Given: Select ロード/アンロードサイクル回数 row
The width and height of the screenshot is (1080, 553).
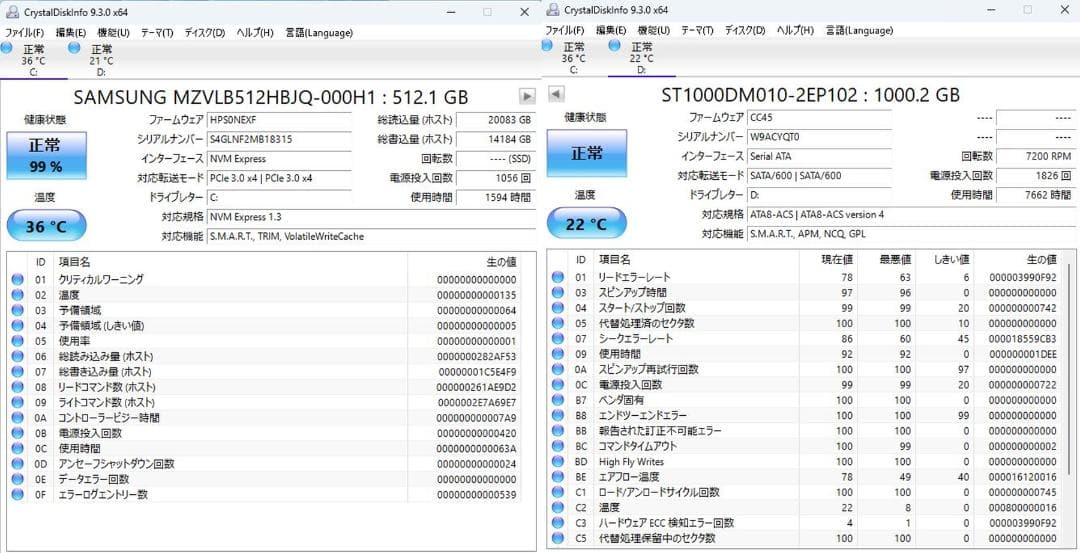Looking at the screenshot, I should (806, 492).
